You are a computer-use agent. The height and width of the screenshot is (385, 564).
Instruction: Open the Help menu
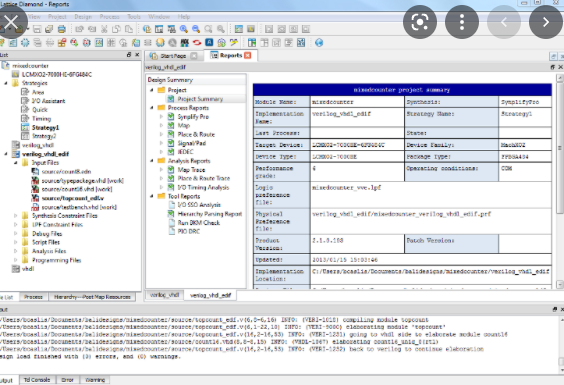(183, 17)
